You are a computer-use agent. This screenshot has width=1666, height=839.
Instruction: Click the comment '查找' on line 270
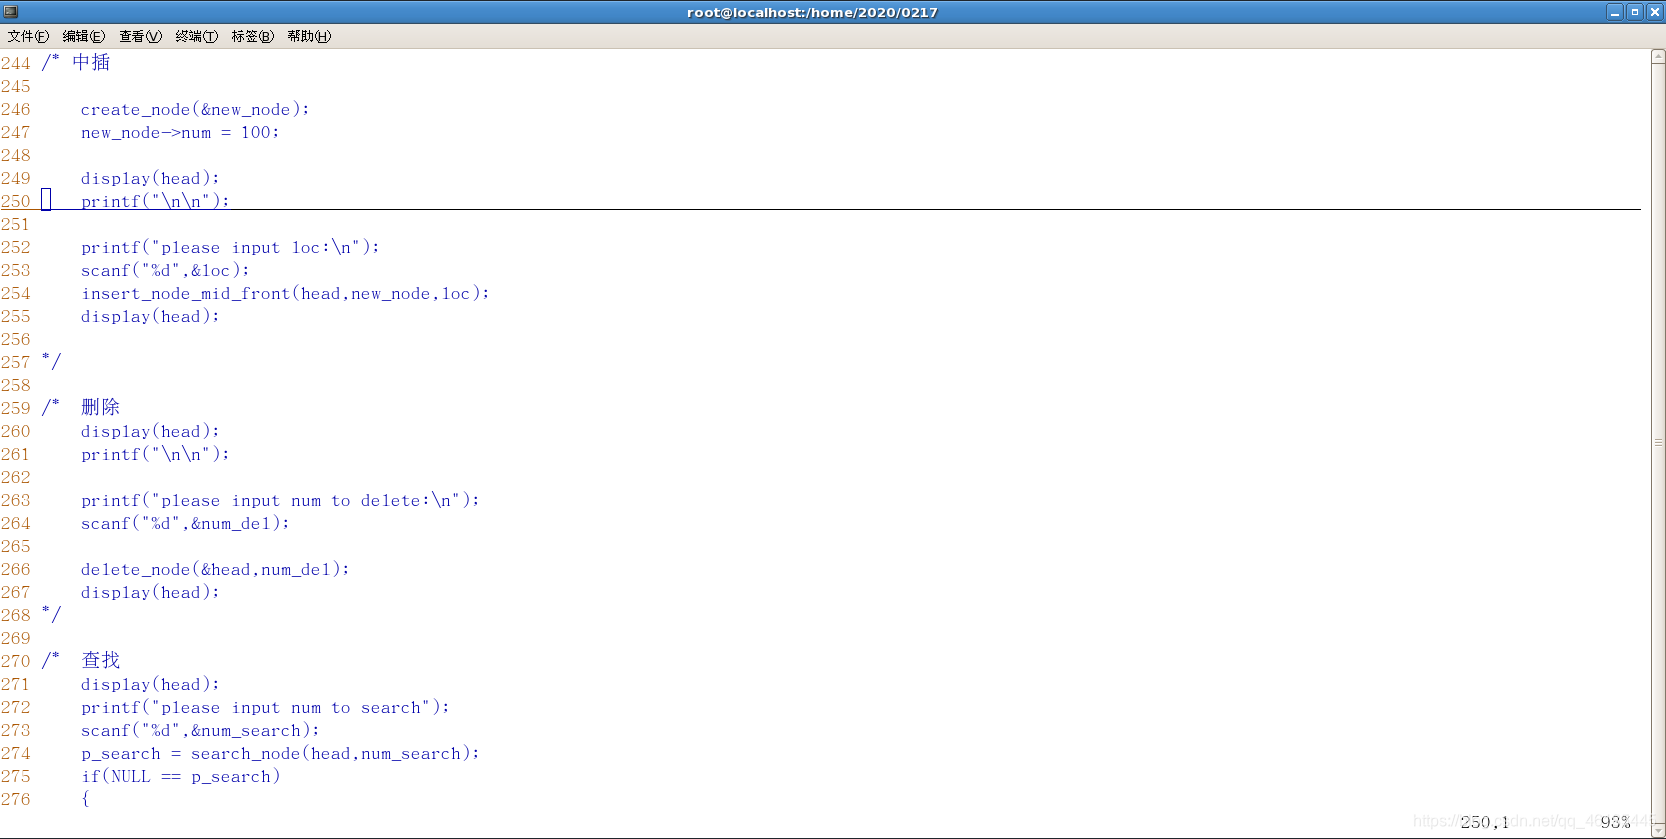100,660
